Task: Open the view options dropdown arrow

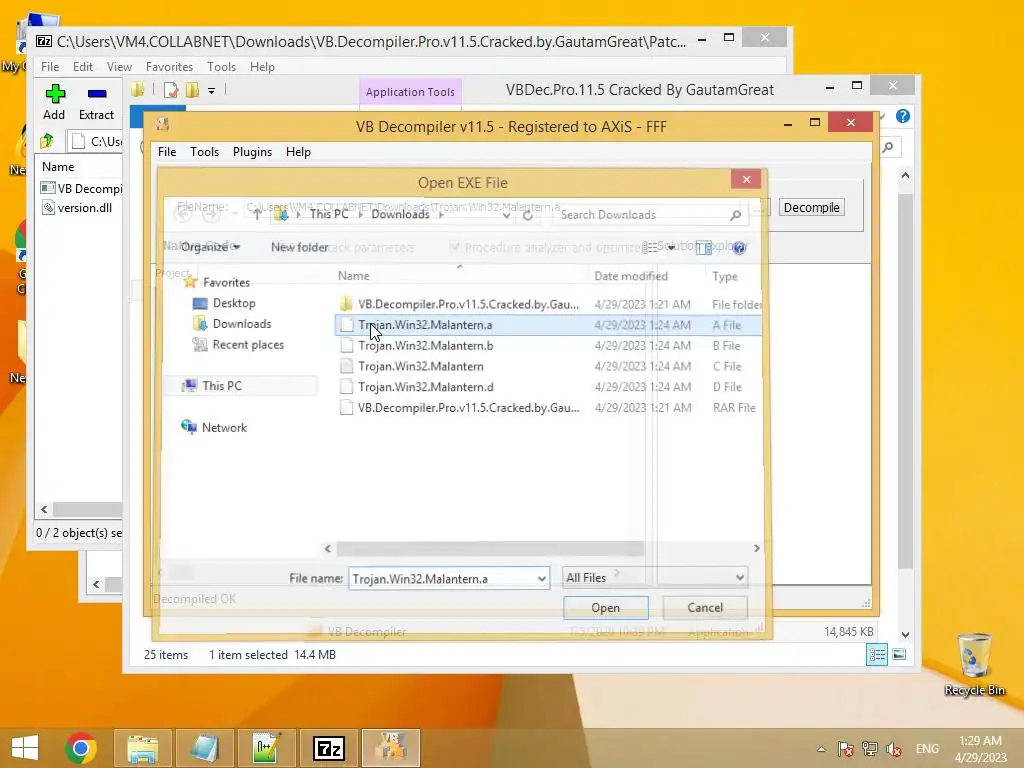Action: pyautogui.click(x=671, y=248)
